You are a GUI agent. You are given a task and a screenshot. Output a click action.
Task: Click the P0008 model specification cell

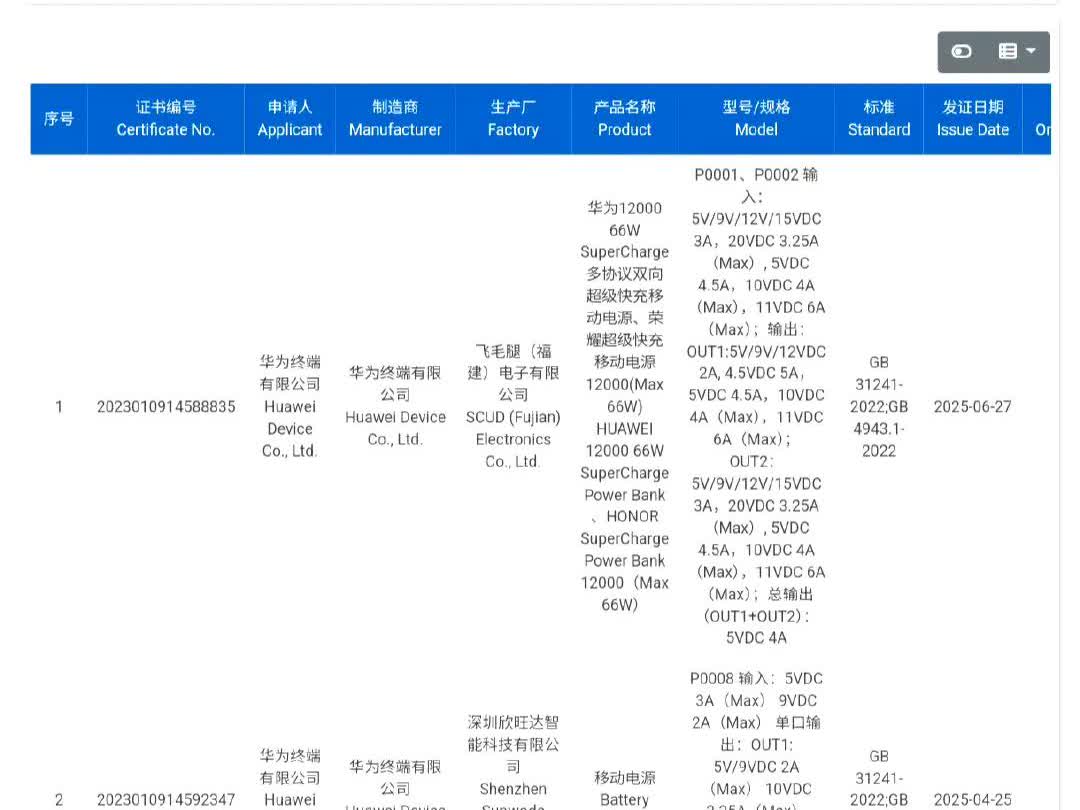tap(756, 740)
